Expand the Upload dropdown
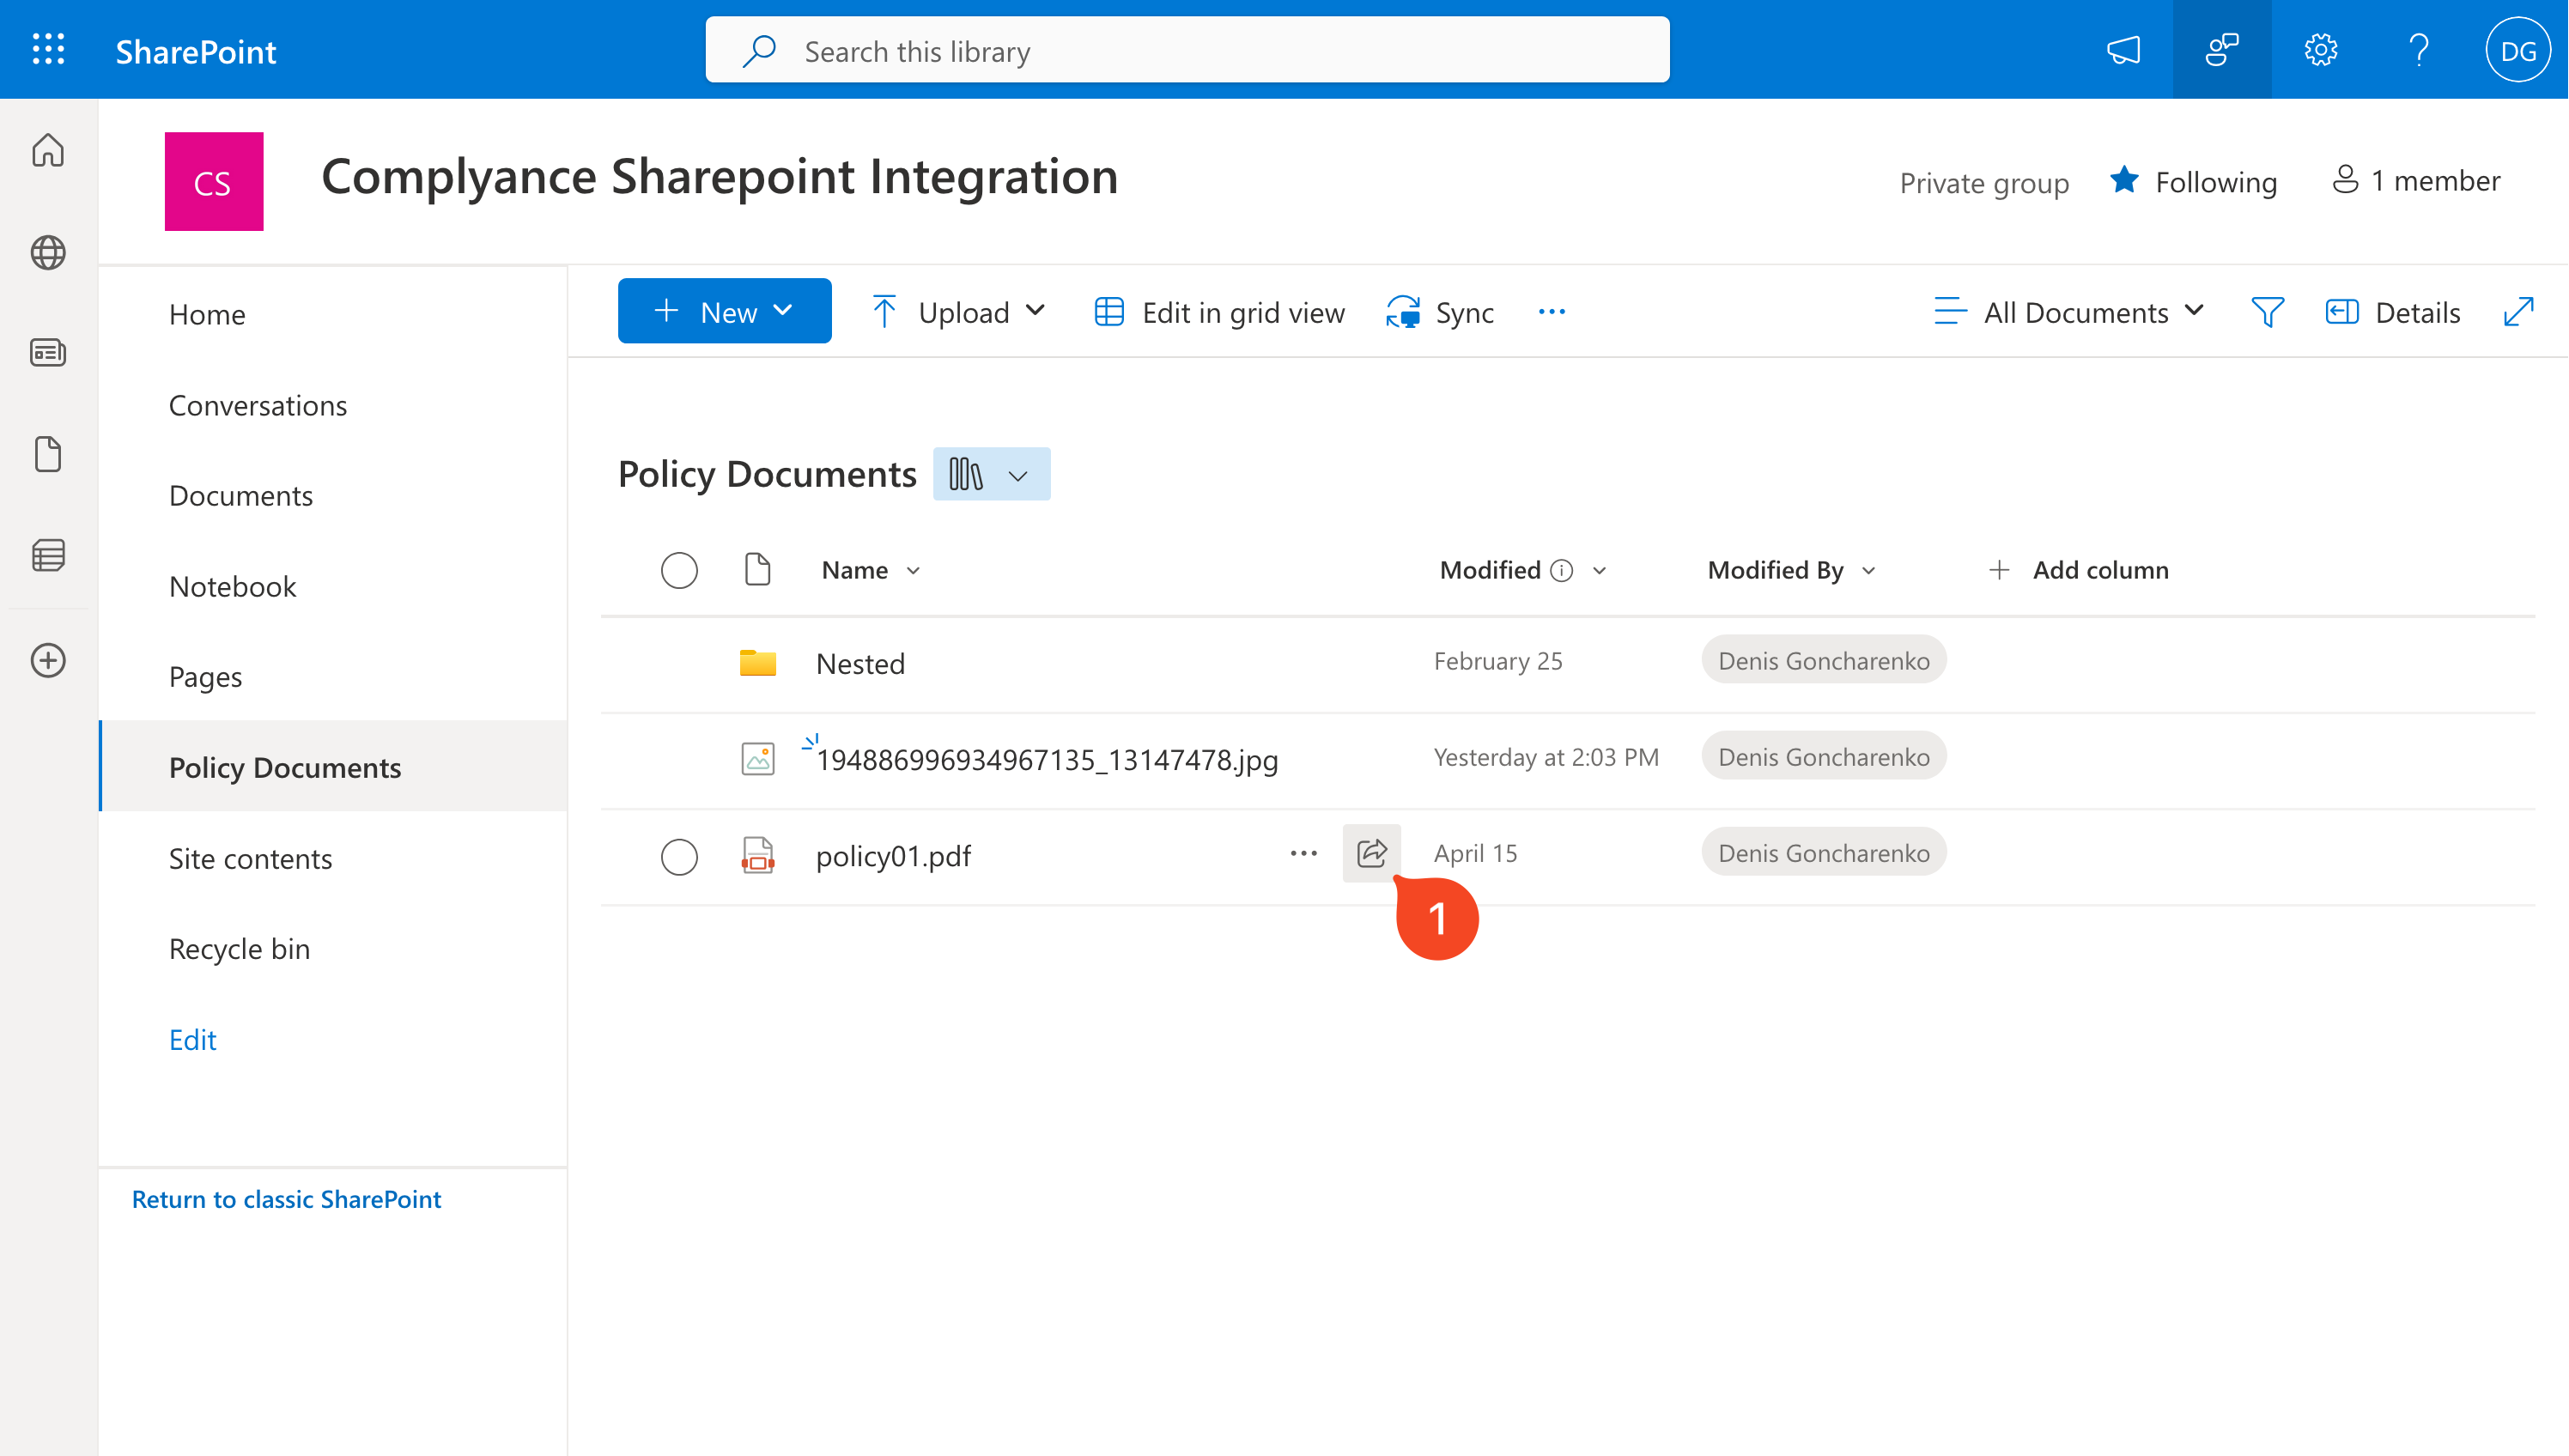The image size is (2569, 1456). pos(1035,311)
